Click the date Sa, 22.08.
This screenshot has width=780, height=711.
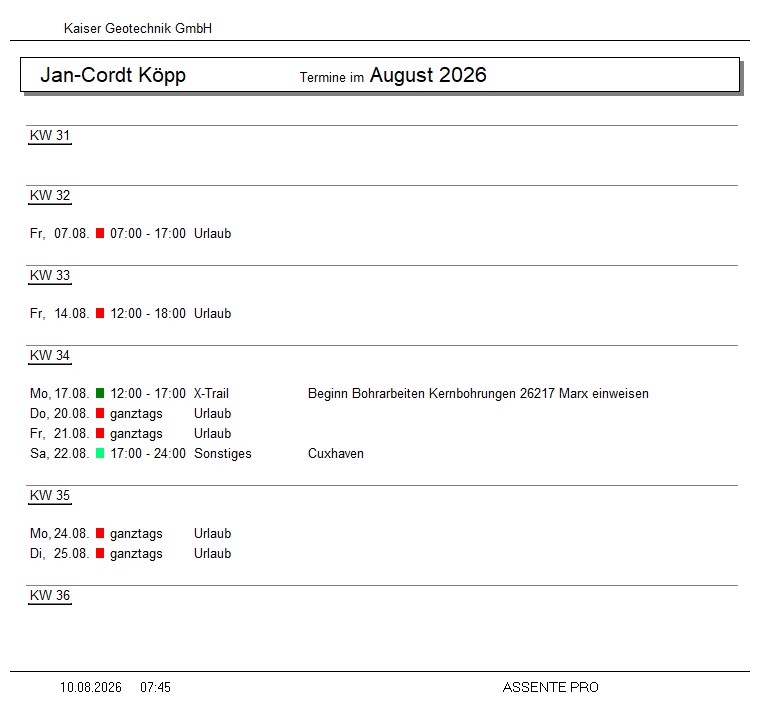[x=60, y=453]
